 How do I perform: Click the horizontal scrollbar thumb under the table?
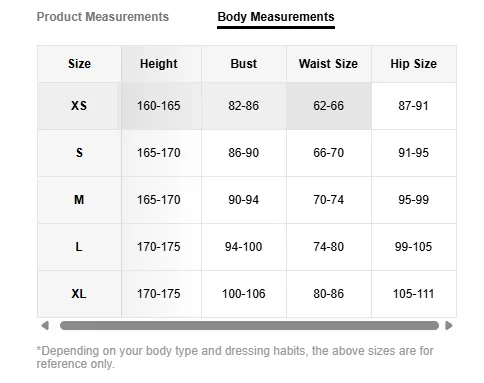[249, 325]
